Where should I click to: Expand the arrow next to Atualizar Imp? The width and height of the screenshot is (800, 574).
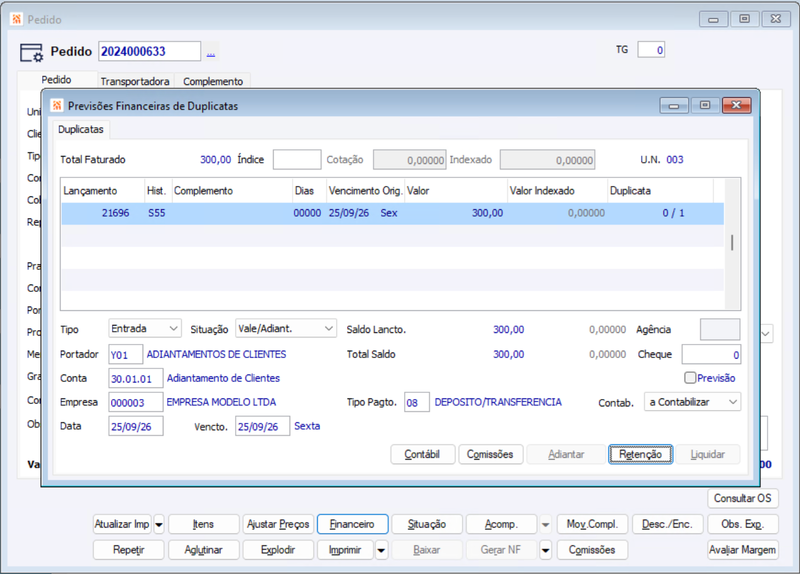(159, 524)
